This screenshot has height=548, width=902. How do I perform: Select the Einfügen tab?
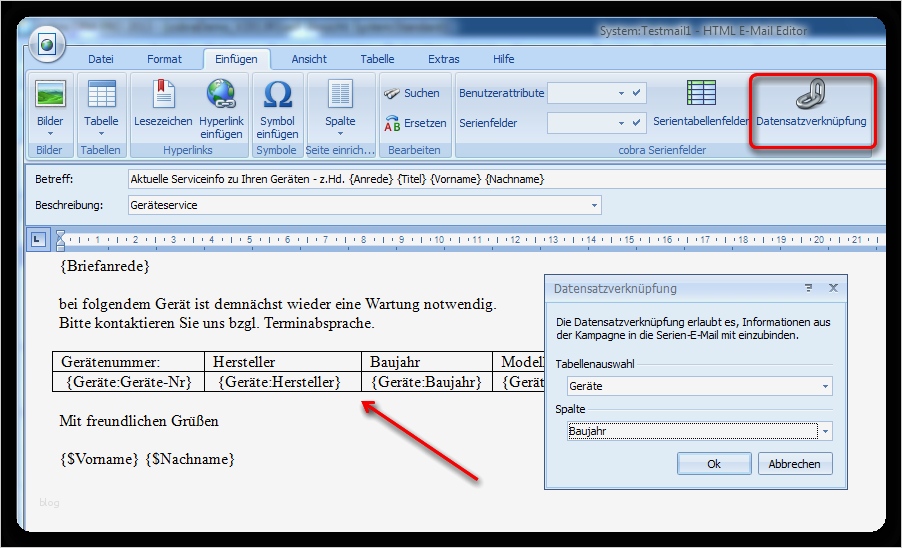(236, 59)
